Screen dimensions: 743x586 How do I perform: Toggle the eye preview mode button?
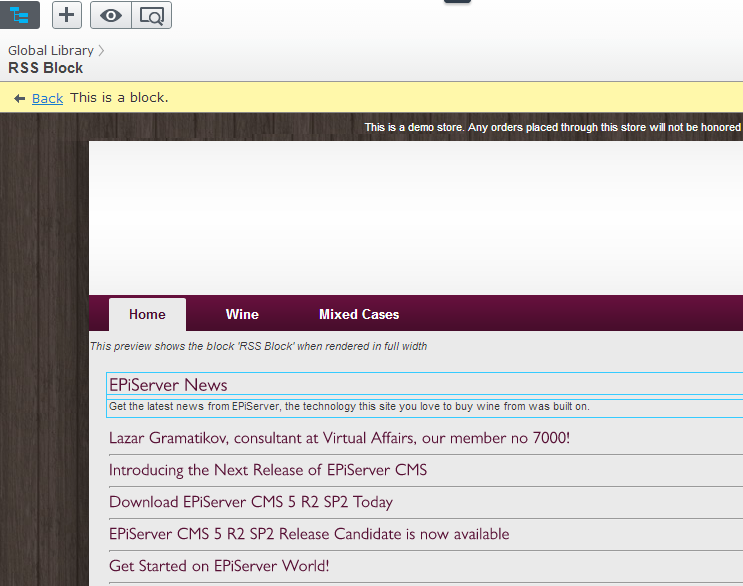pos(110,15)
